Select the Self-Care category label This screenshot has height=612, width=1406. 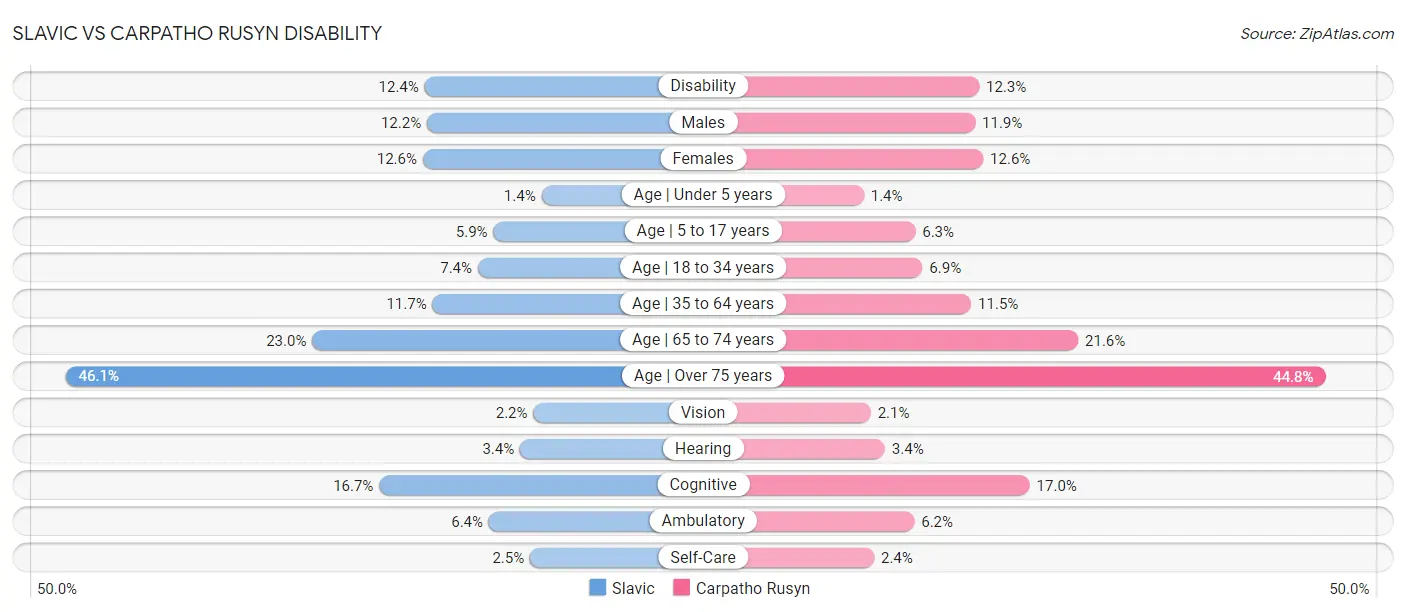tap(703, 557)
